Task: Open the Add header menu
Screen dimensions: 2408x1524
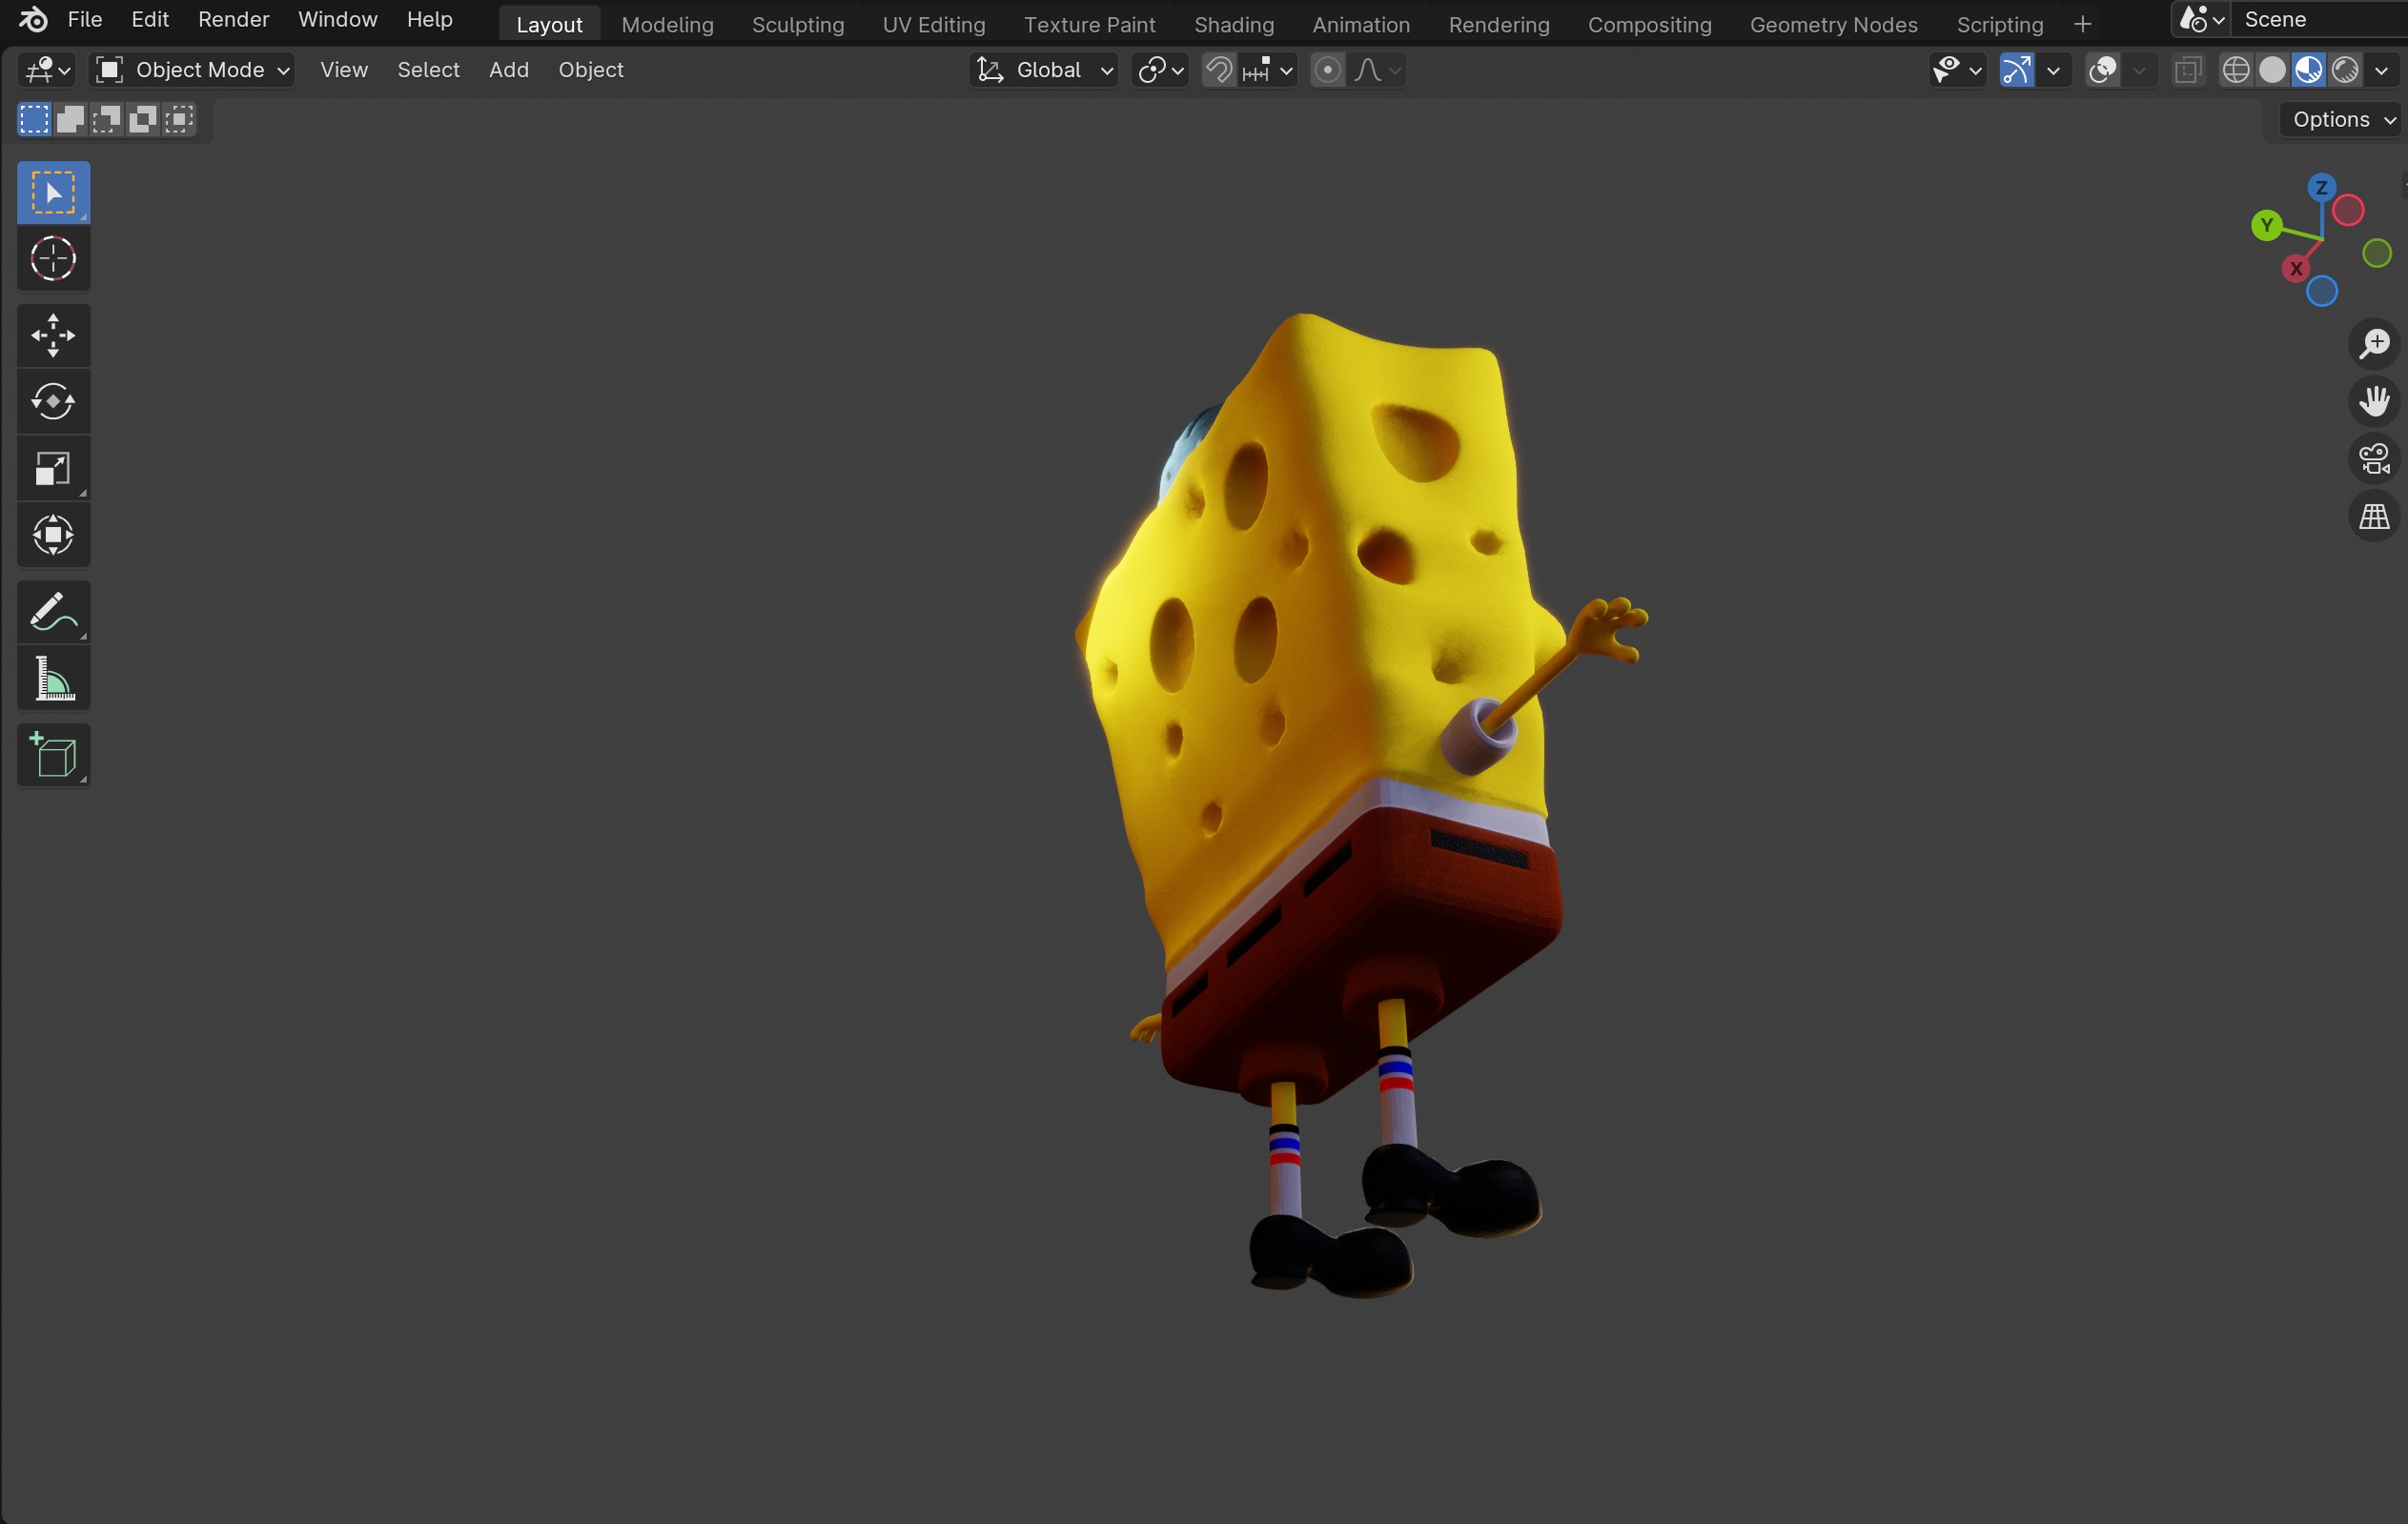Action: point(508,70)
